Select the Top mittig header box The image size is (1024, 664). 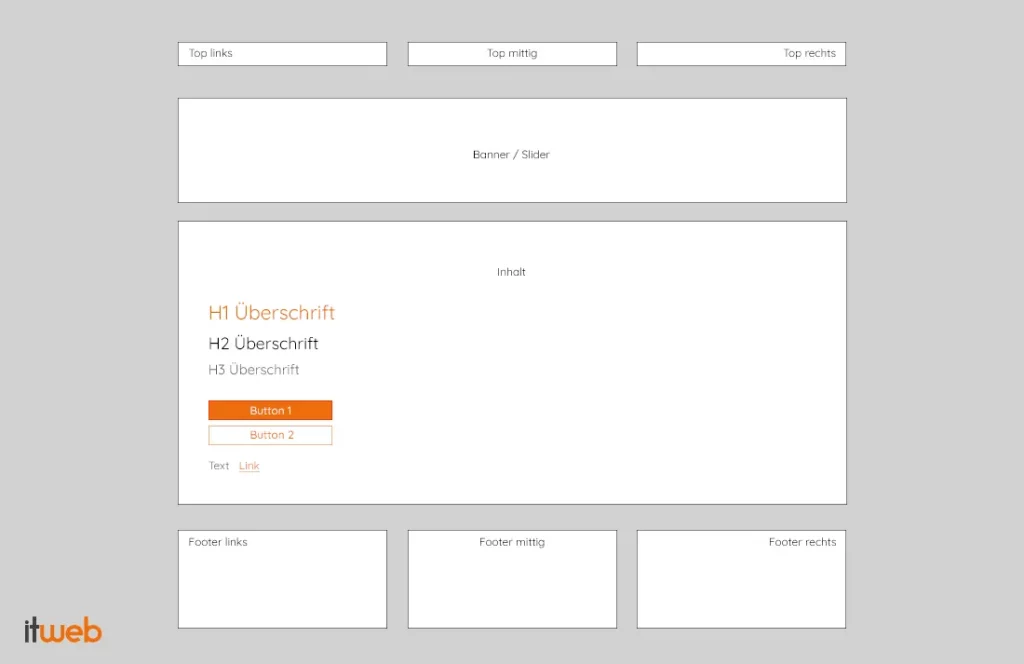point(512,54)
